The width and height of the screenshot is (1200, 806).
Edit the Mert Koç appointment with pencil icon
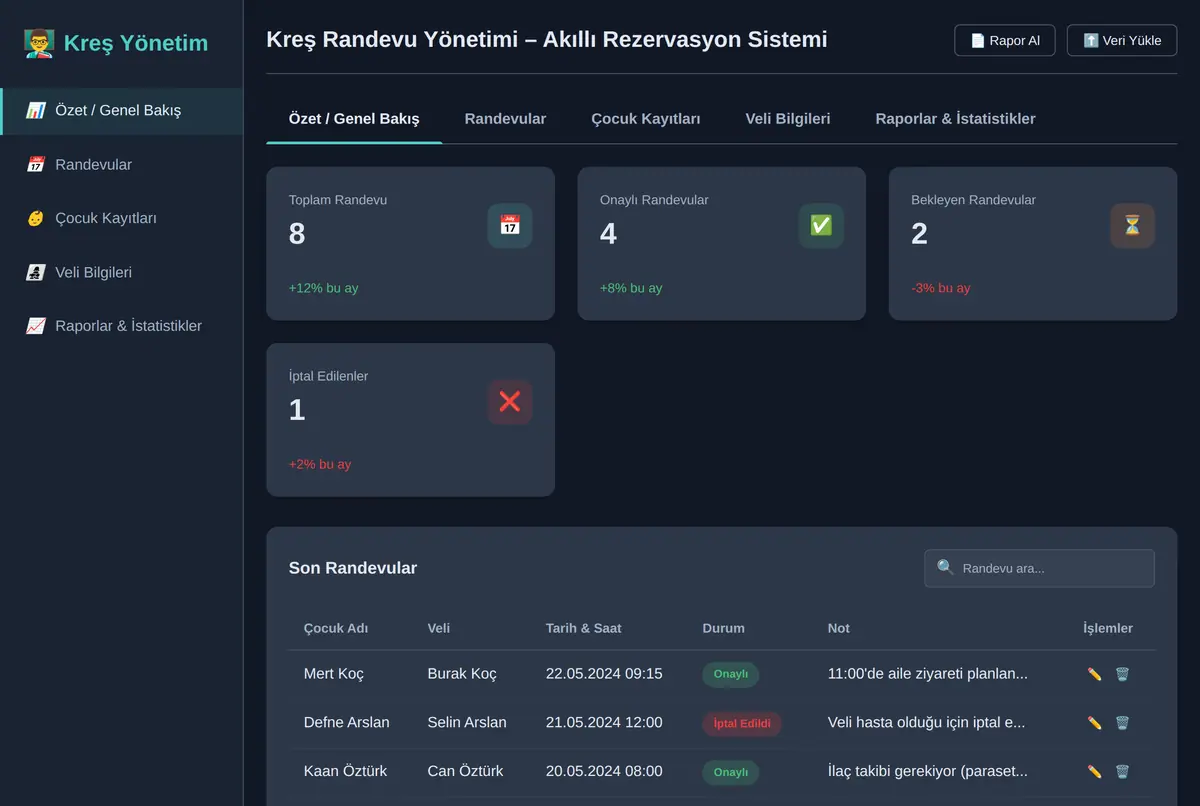tap(1094, 675)
